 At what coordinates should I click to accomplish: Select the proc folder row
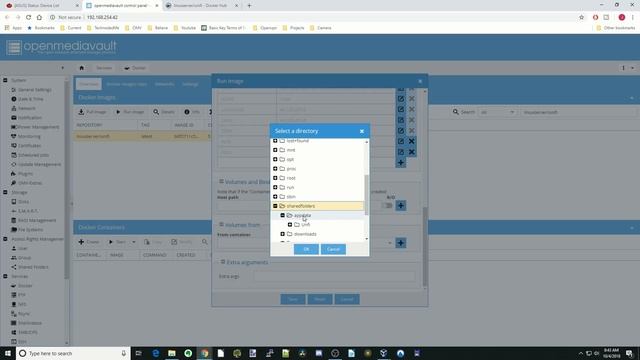coord(318,169)
